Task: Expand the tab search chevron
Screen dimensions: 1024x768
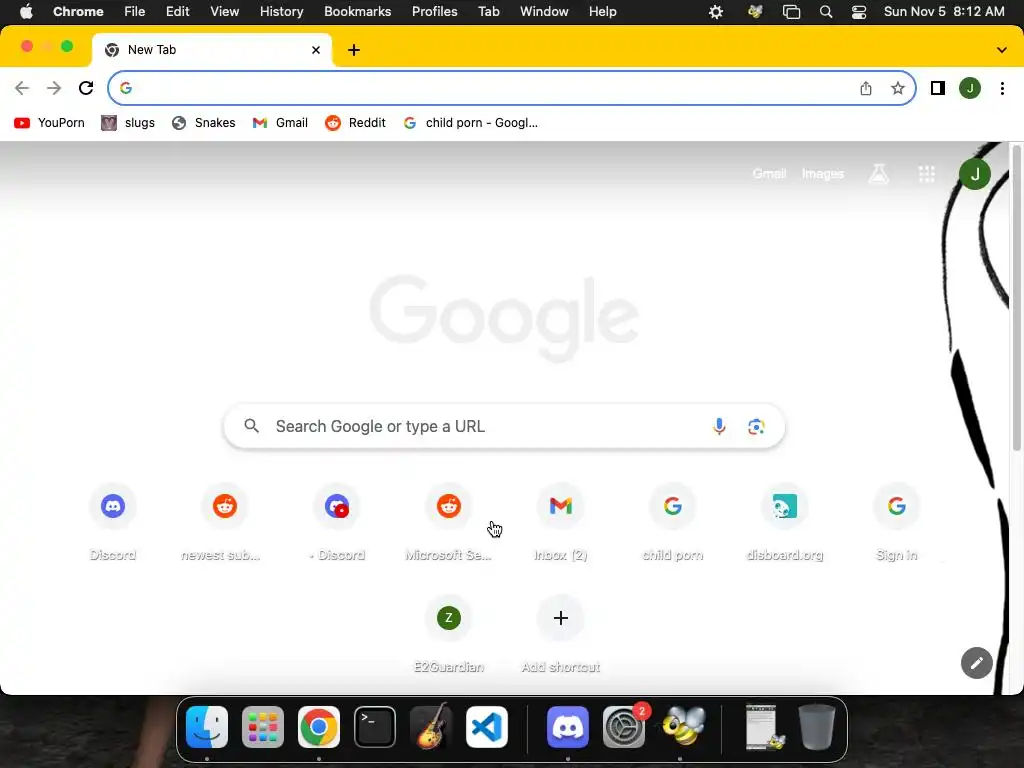Action: [x=1001, y=50]
